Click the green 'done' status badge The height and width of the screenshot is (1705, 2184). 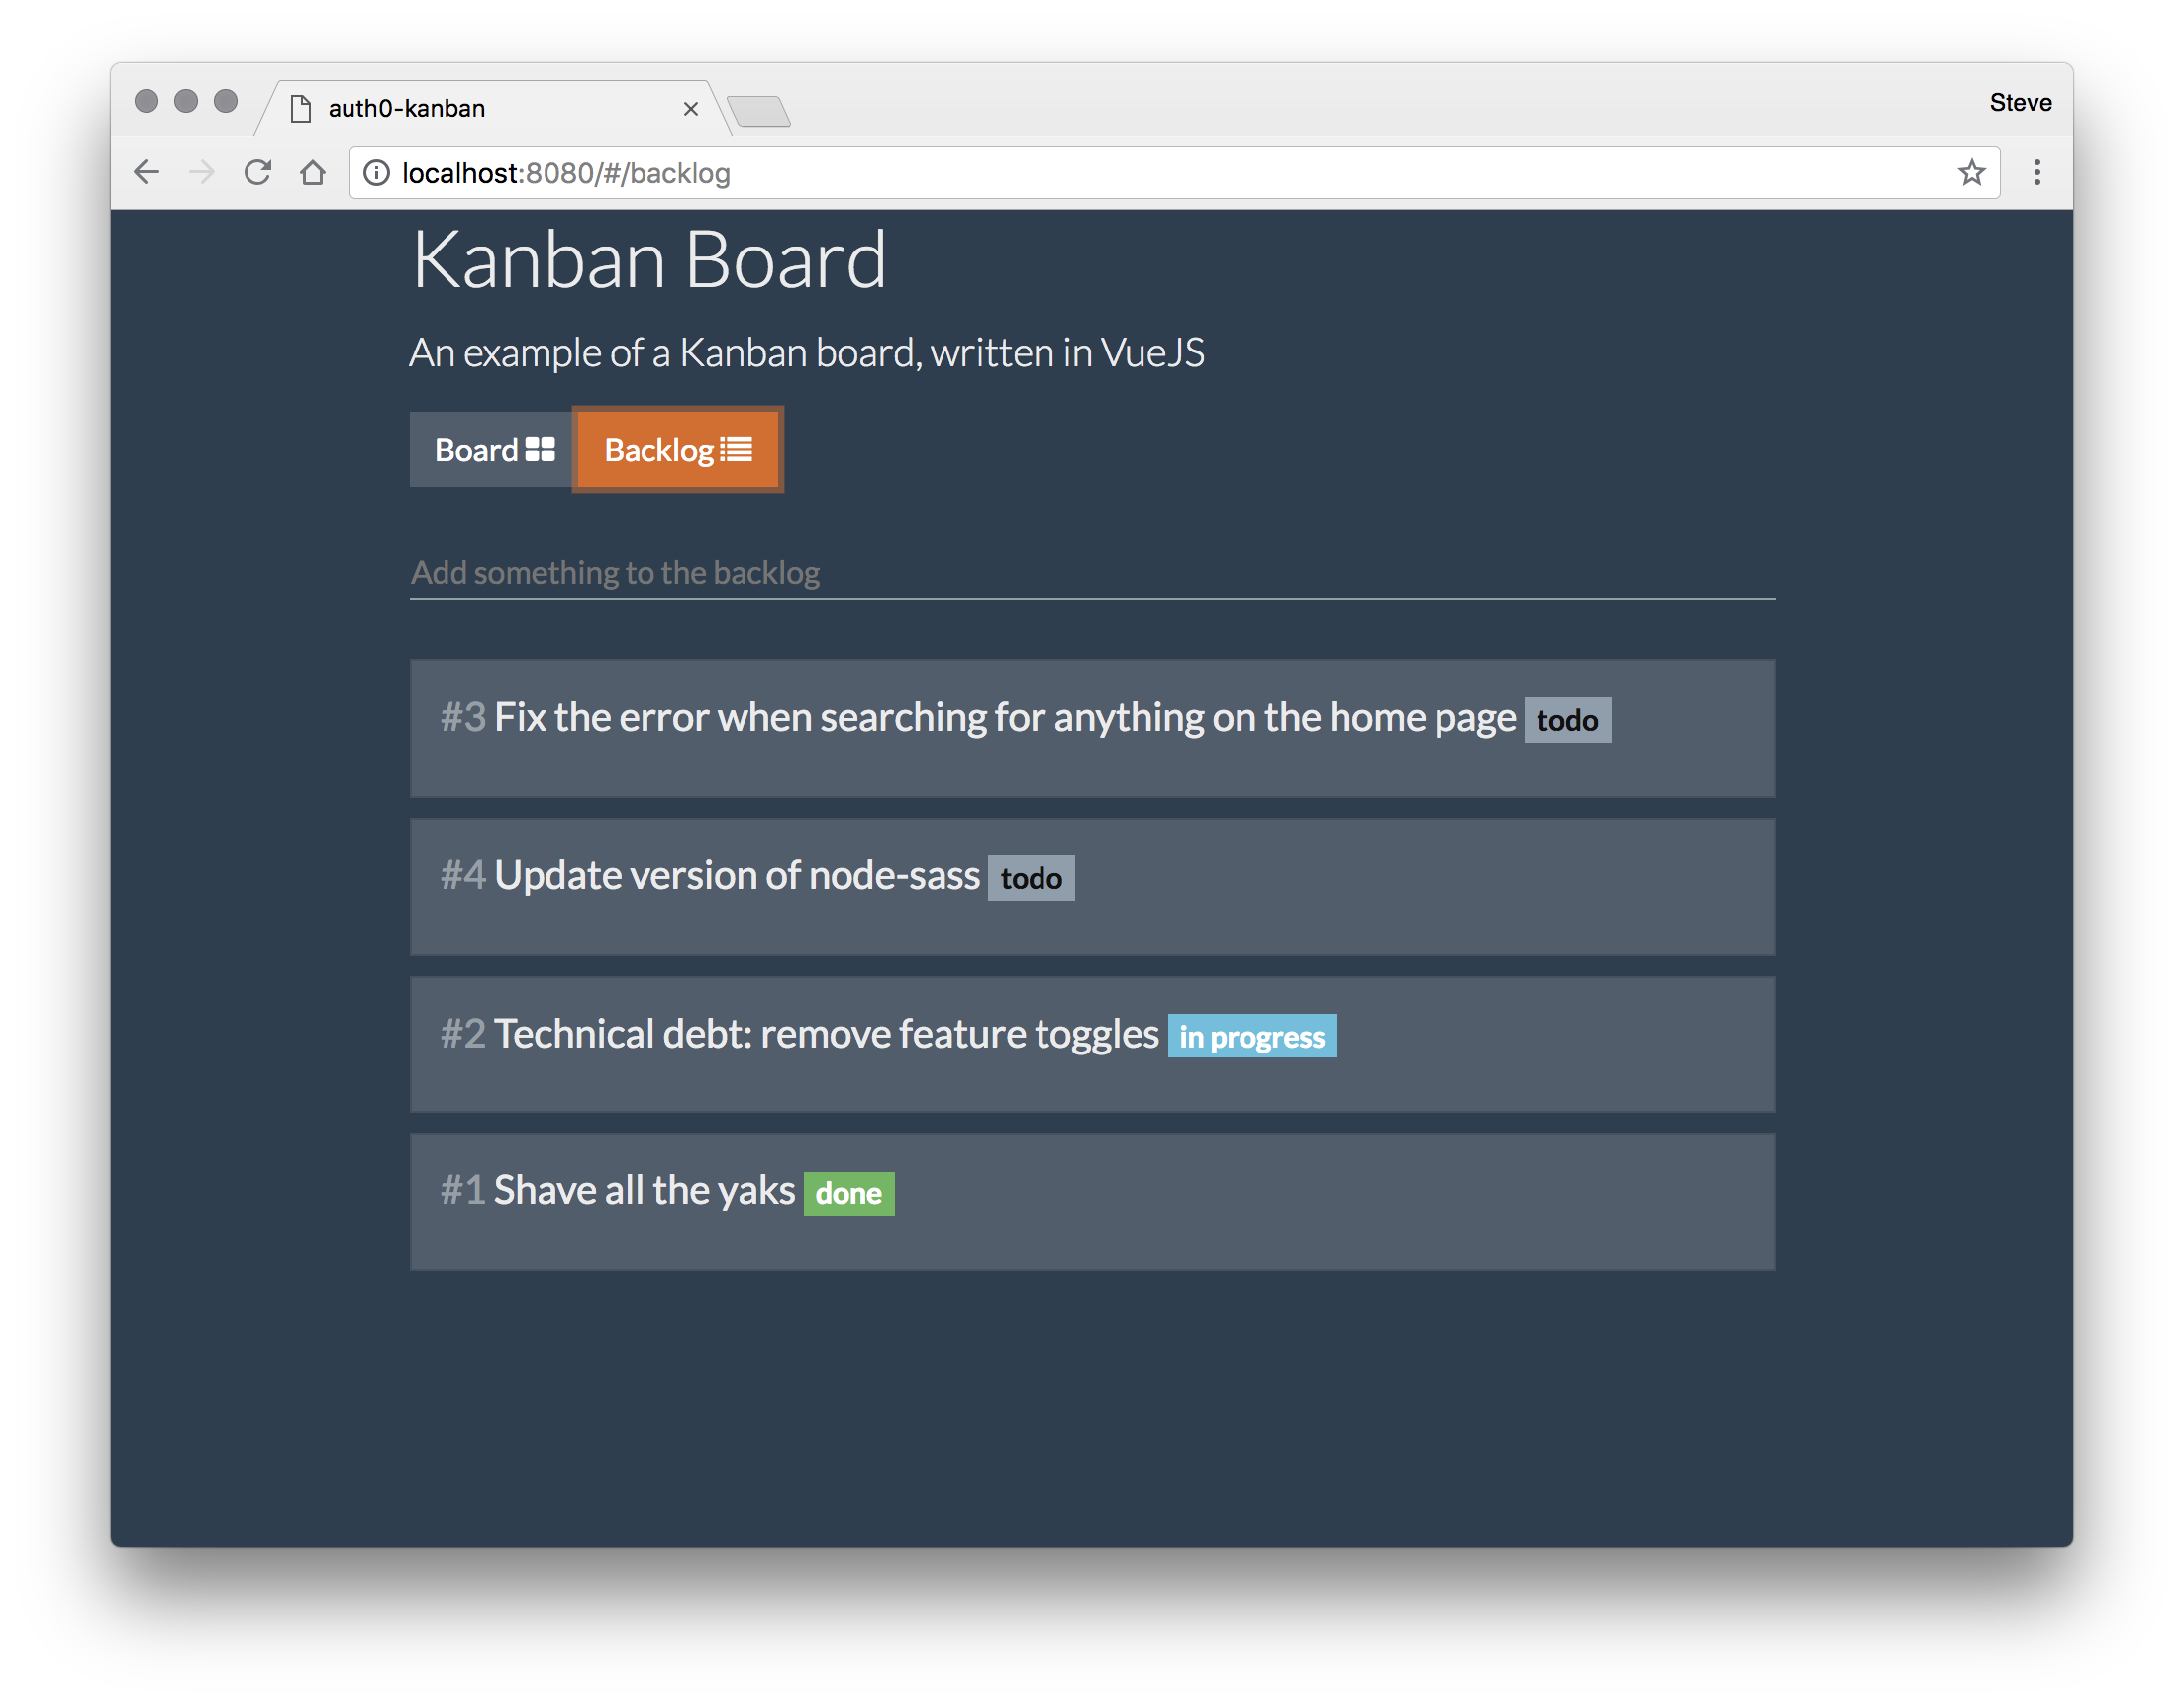coord(848,1193)
